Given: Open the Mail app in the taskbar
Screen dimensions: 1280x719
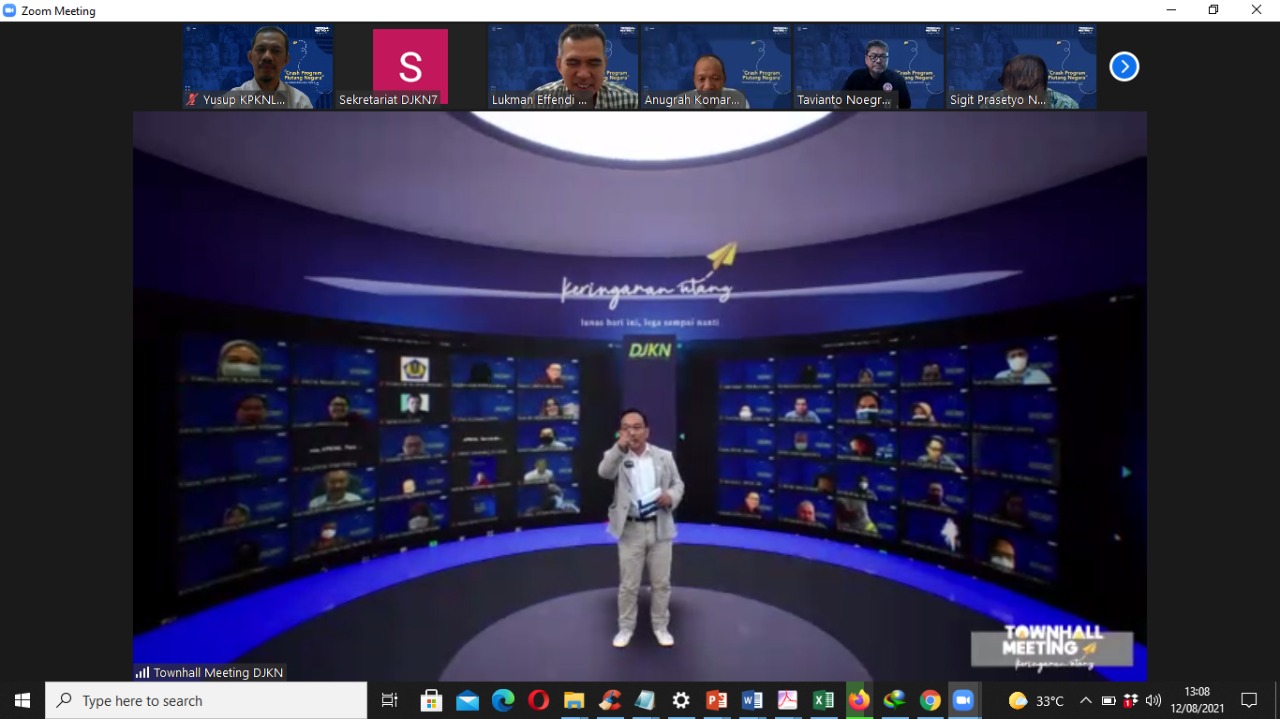Looking at the screenshot, I should click(x=467, y=700).
